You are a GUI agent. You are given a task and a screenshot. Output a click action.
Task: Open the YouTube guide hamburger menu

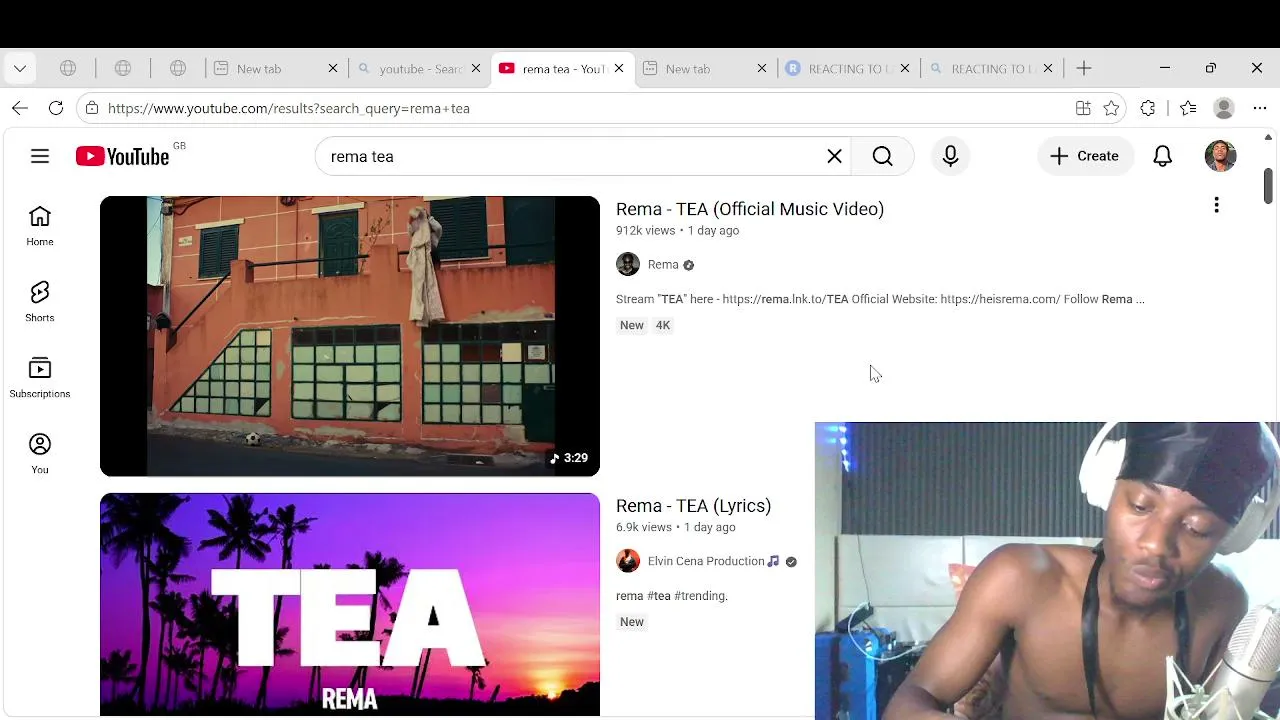[x=40, y=156]
